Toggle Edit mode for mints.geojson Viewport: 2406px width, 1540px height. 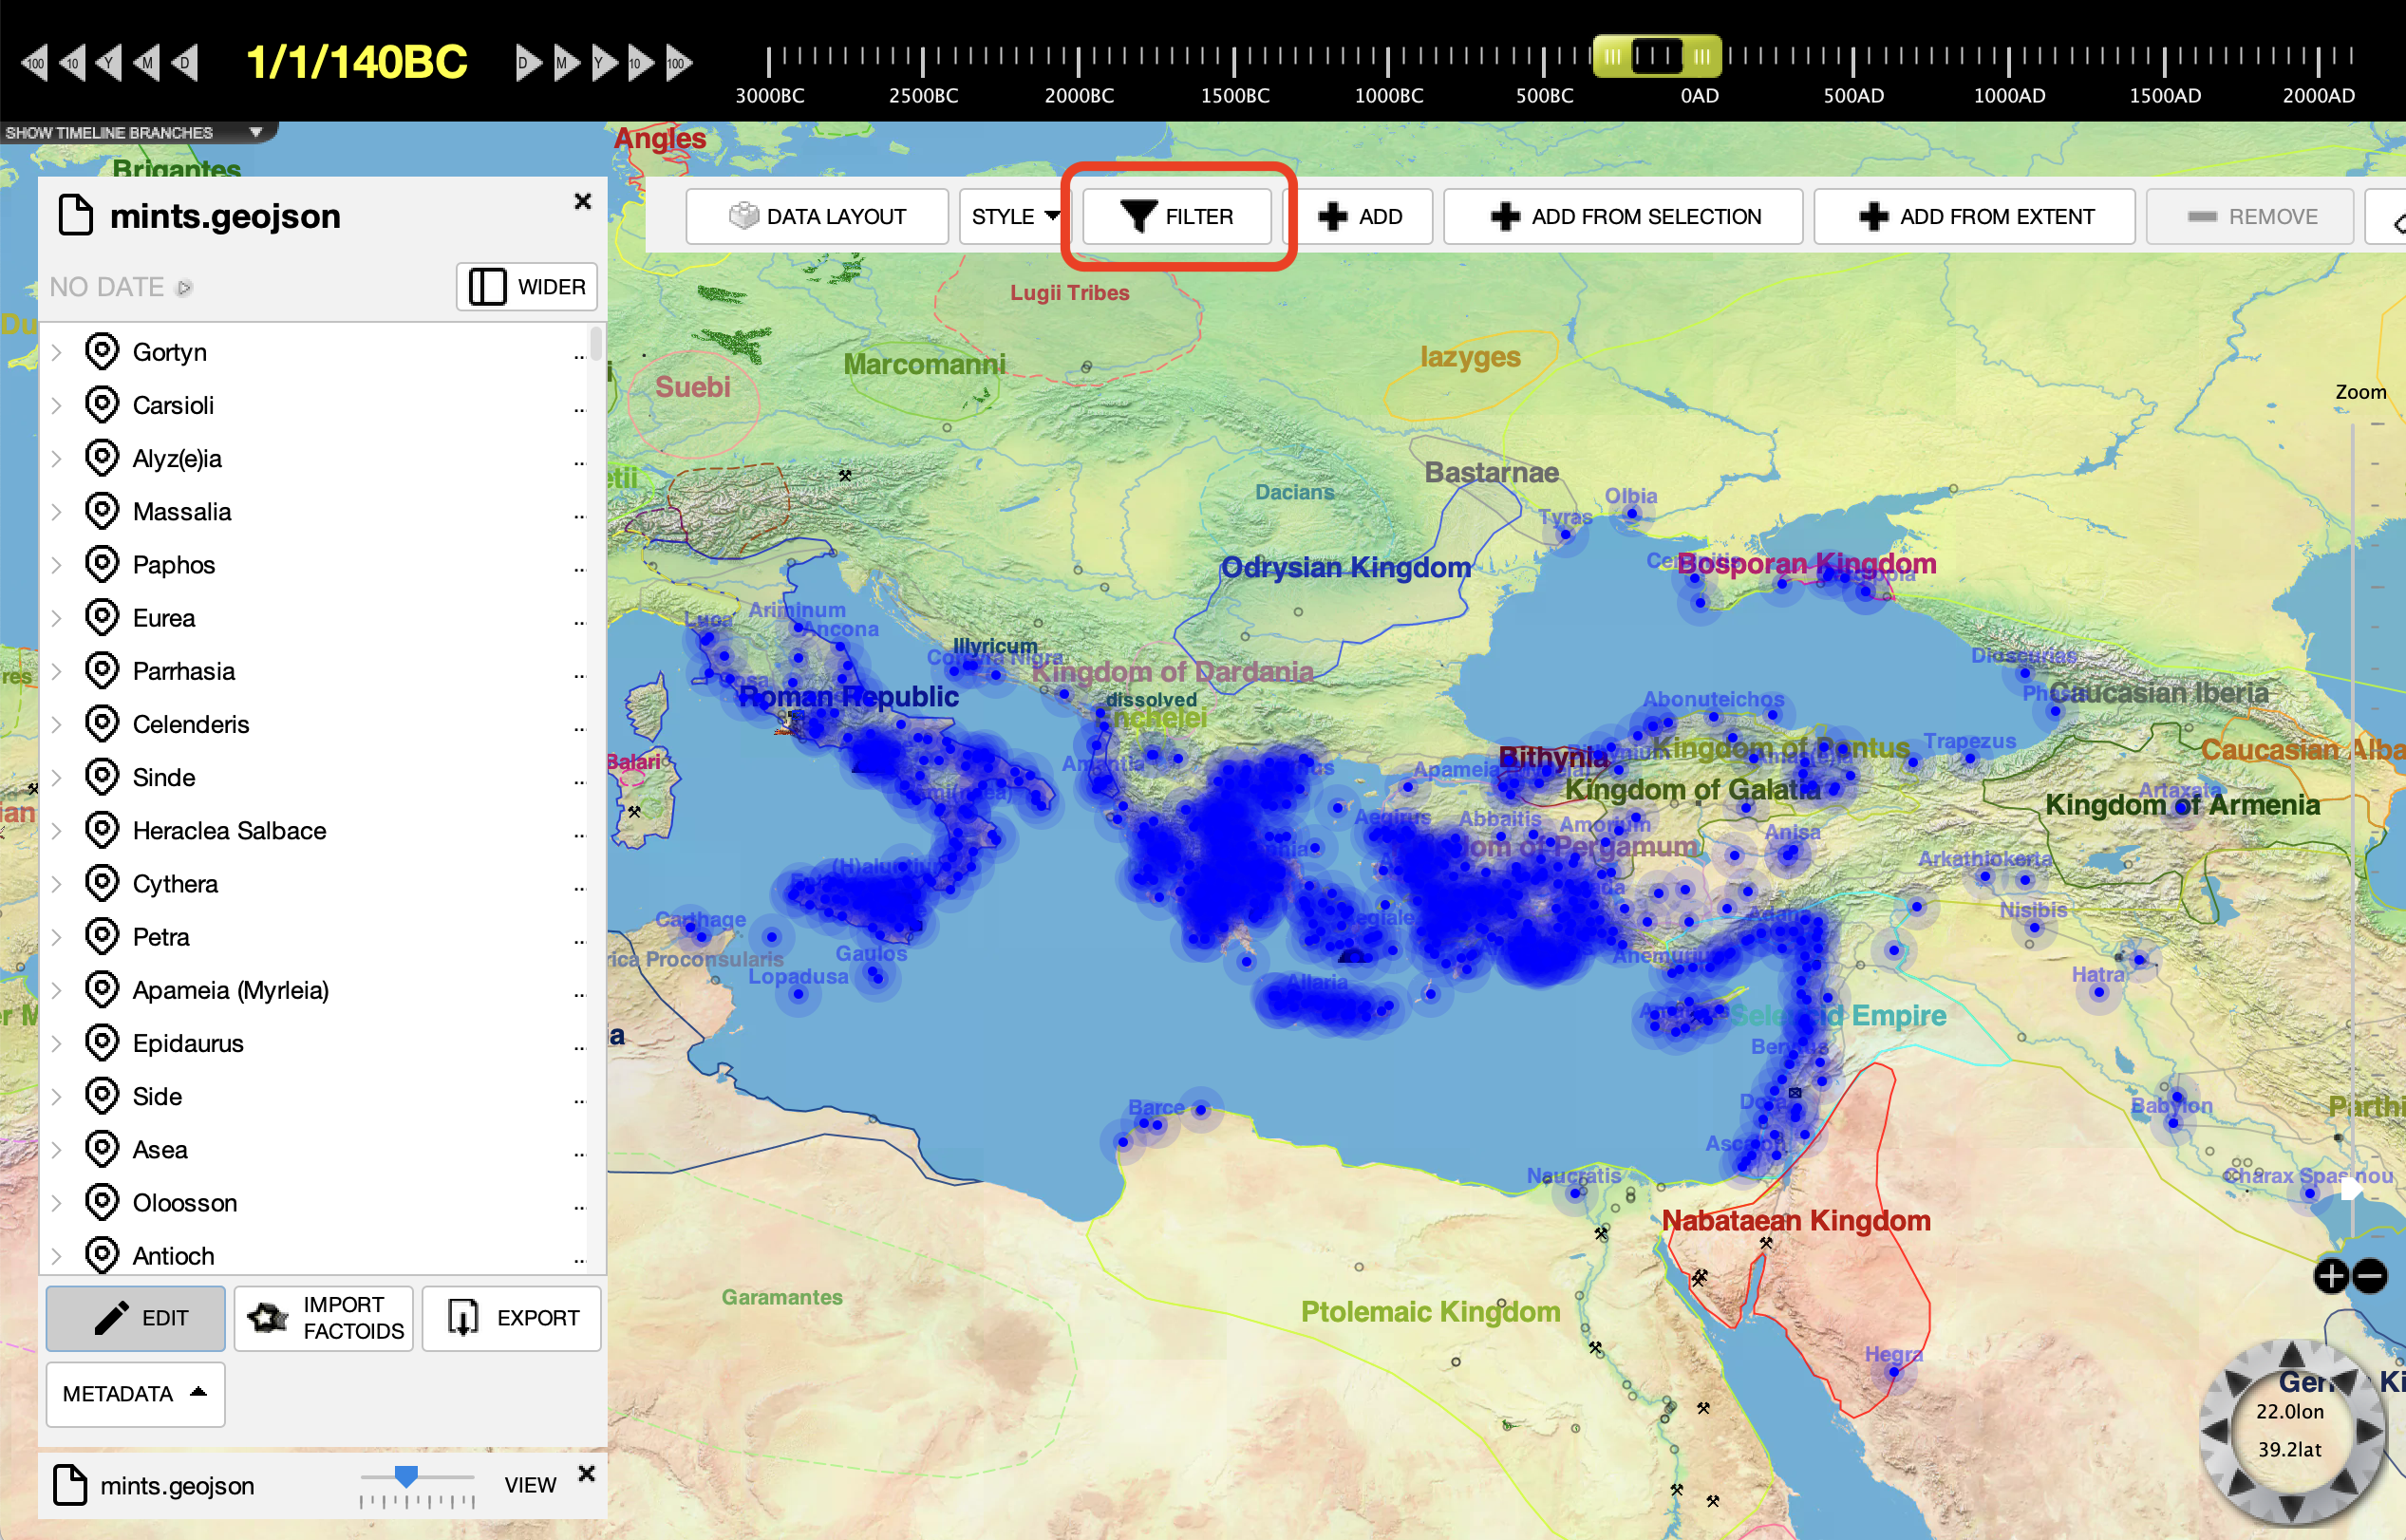[135, 1318]
